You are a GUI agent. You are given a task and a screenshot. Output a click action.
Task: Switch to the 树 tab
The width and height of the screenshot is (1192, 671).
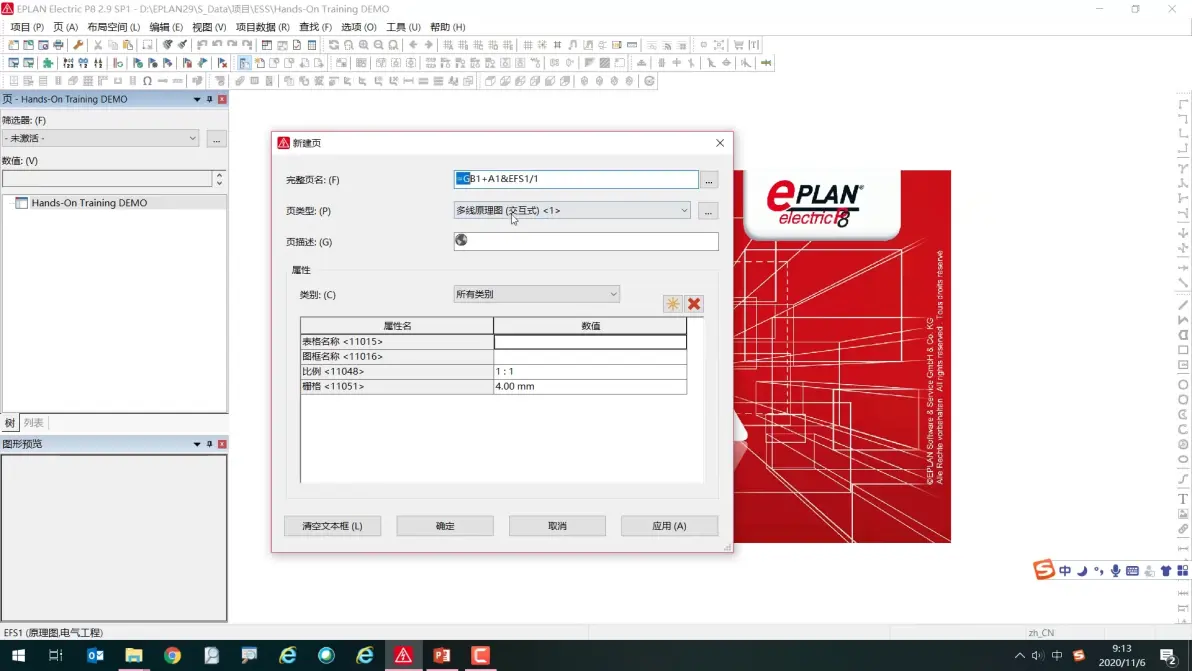click(x=10, y=423)
